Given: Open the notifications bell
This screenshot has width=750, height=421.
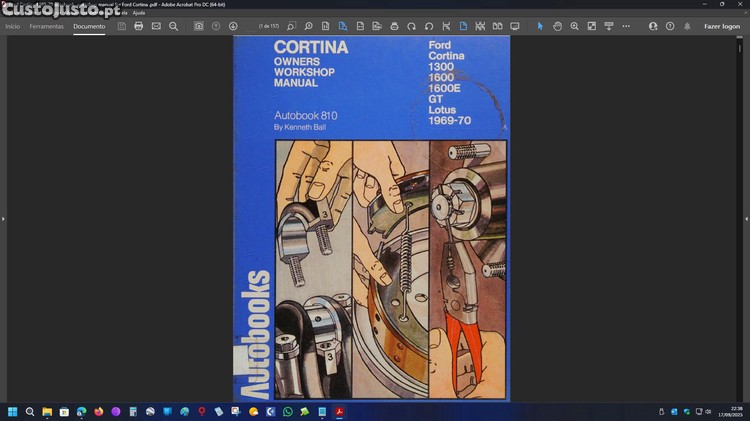Looking at the screenshot, I should pyautogui.click(x=687, y=26).
